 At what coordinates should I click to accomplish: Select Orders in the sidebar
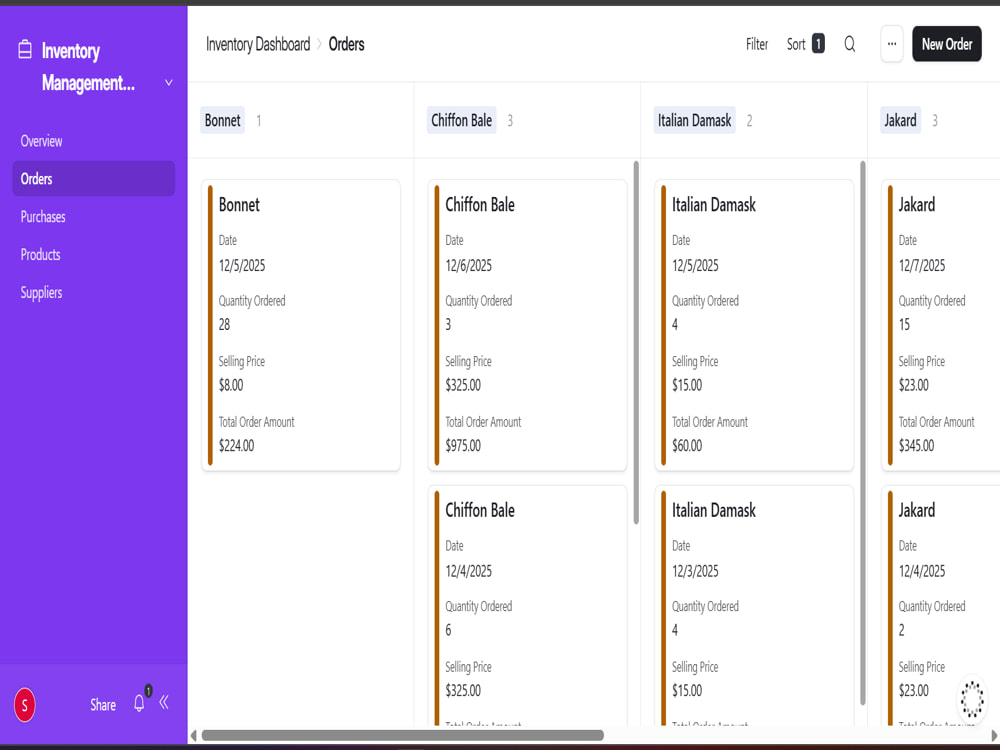(x=93, y=179)
